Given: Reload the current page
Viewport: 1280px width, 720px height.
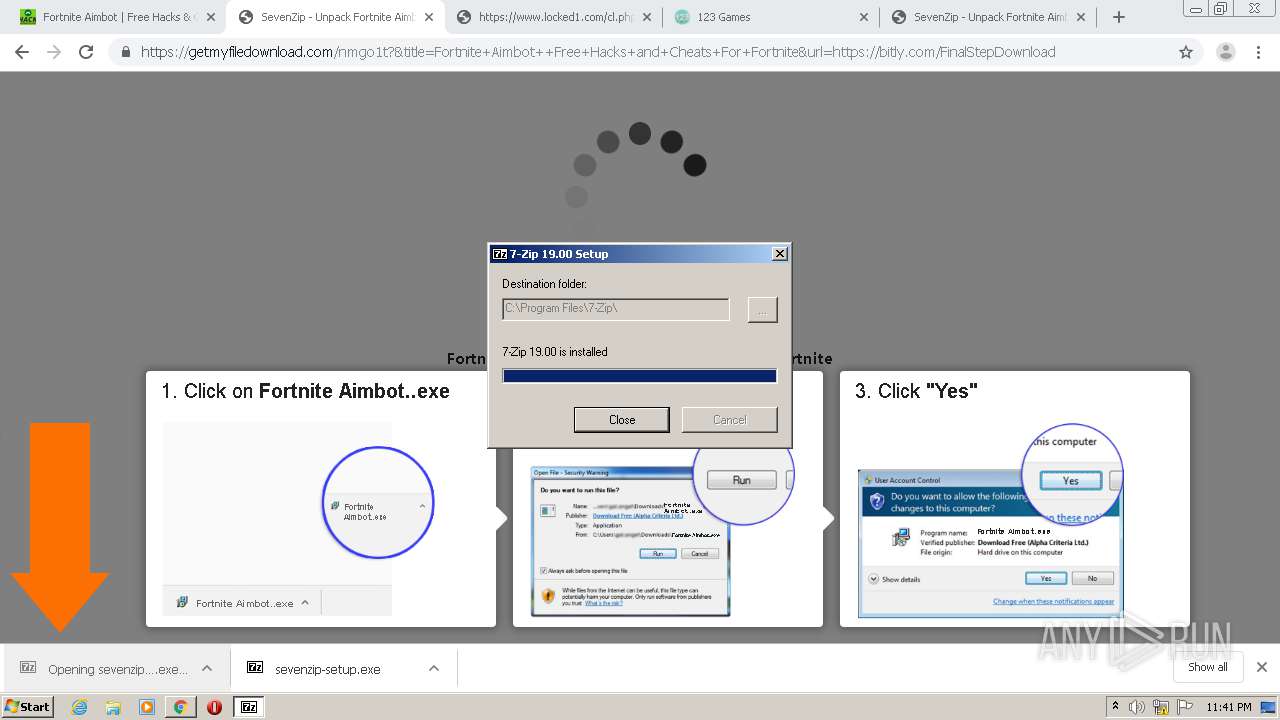Looking at the screenshot, I should click(86, 52).
